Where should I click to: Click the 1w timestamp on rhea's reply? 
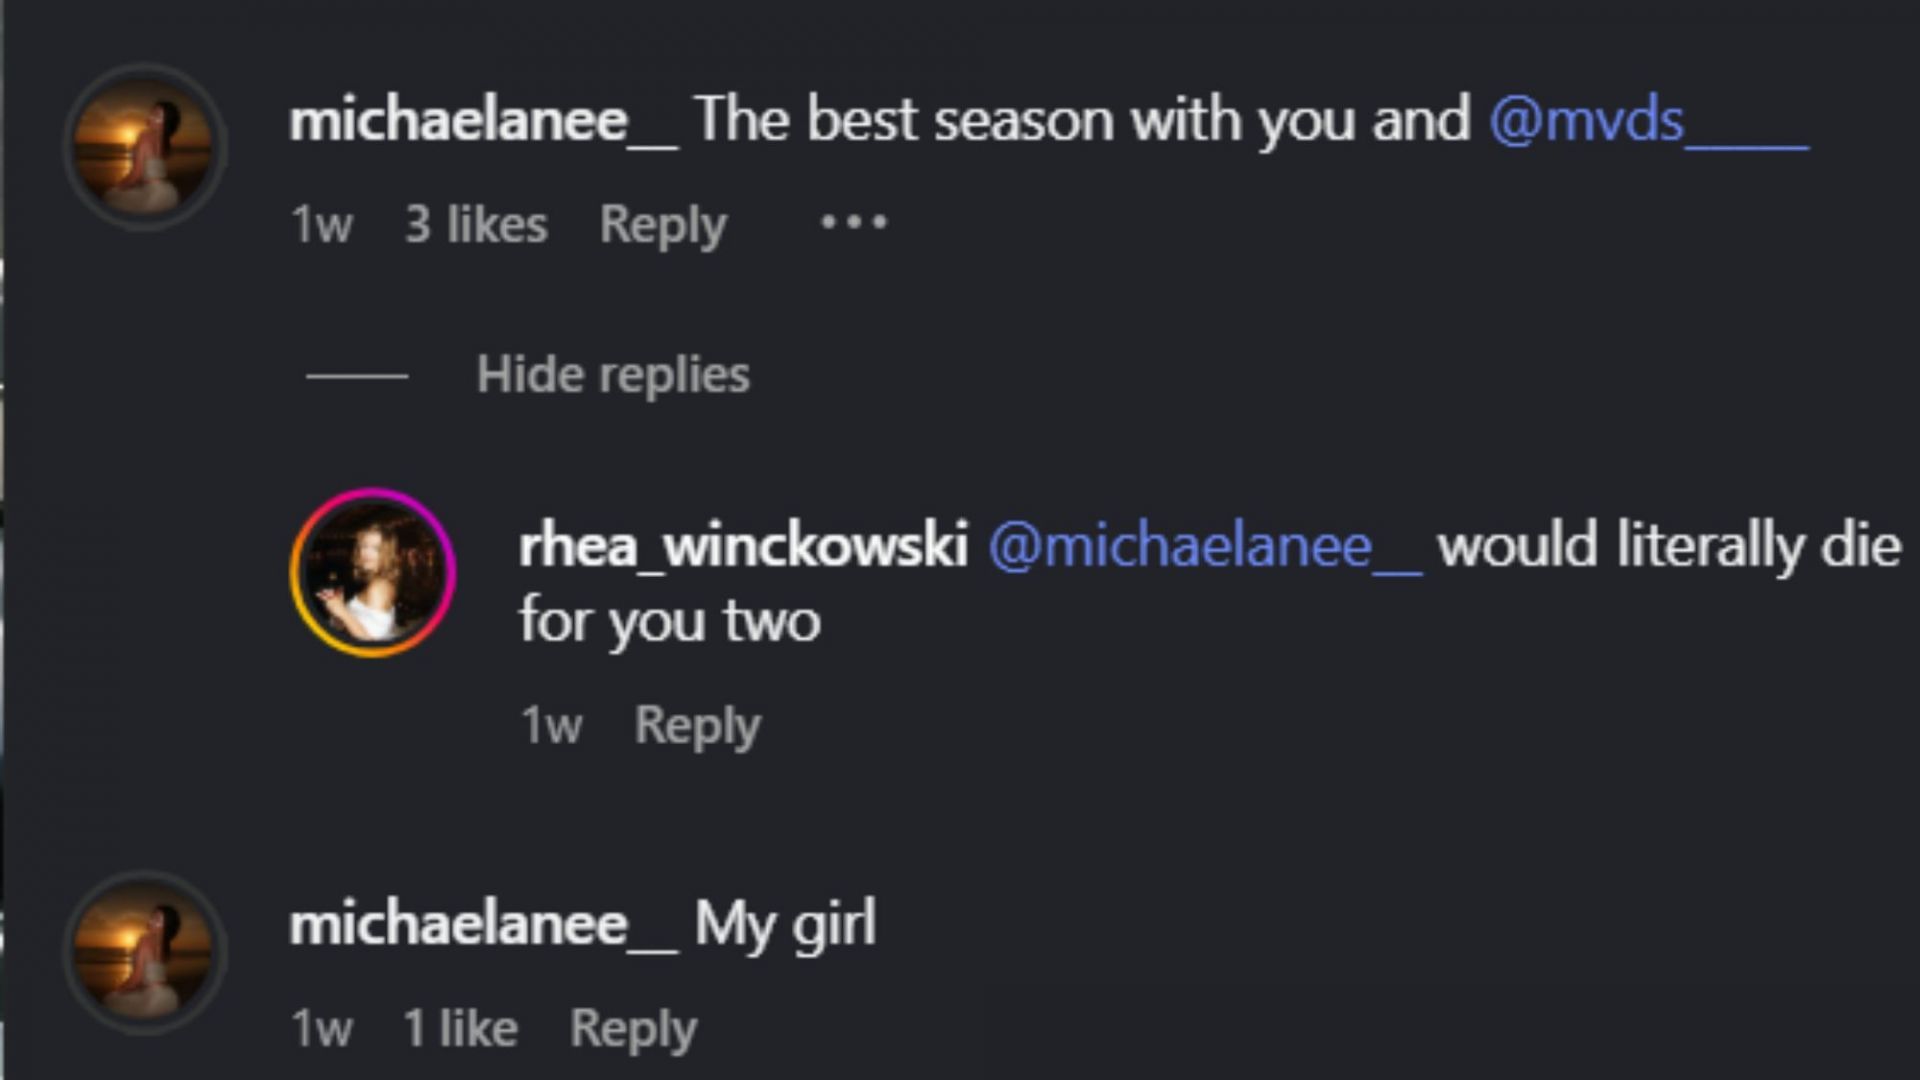[x=551, y=726]
